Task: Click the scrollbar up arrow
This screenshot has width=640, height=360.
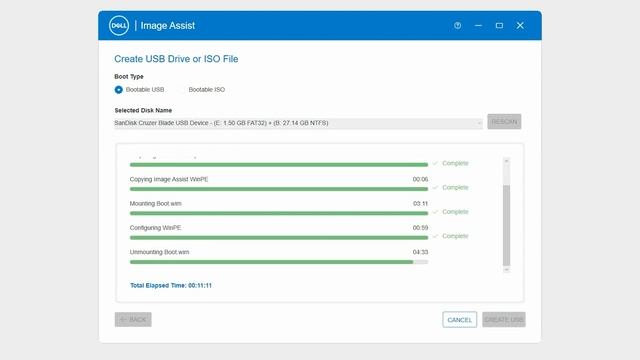Action: coord(507,161)
